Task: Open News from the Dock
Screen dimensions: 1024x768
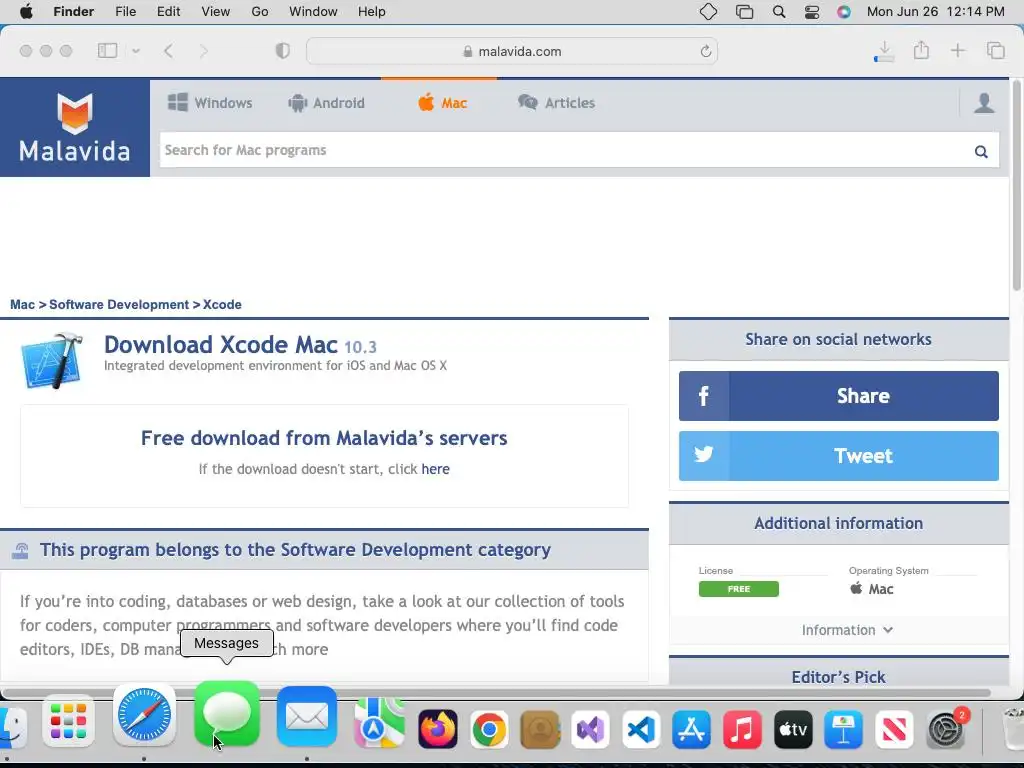Action: (894, 729)
